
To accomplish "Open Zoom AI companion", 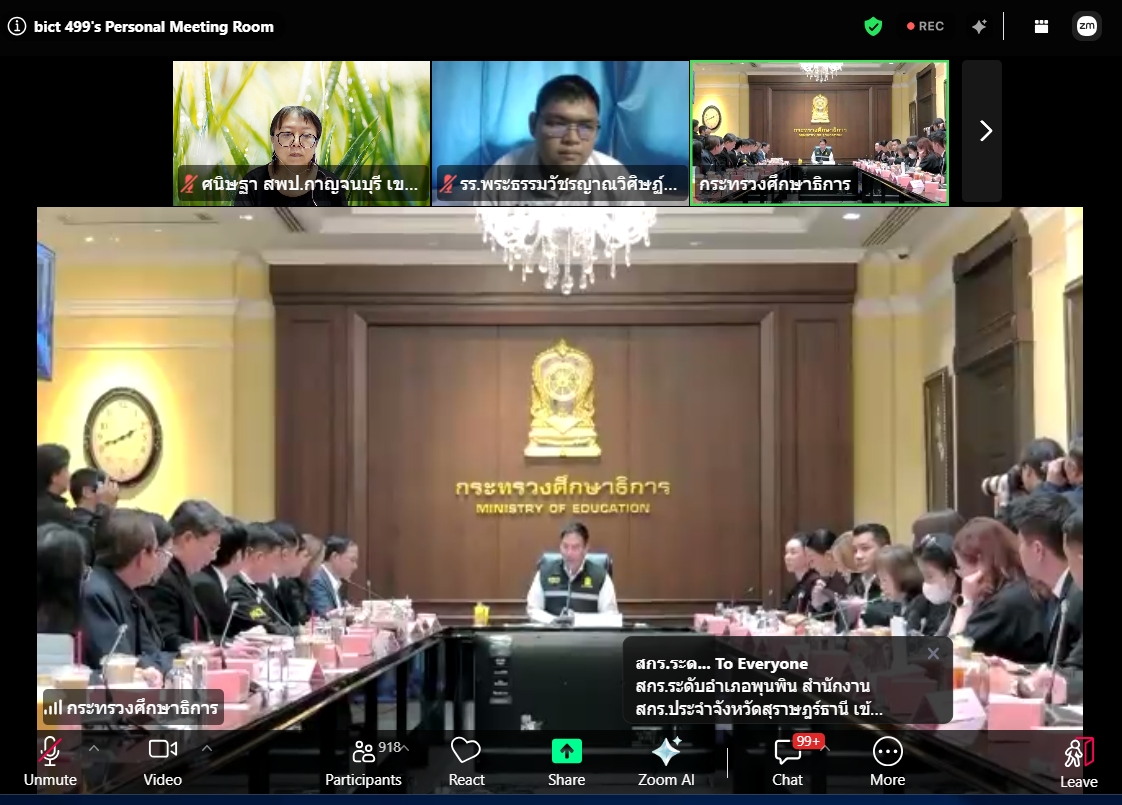I will point(666,763).
